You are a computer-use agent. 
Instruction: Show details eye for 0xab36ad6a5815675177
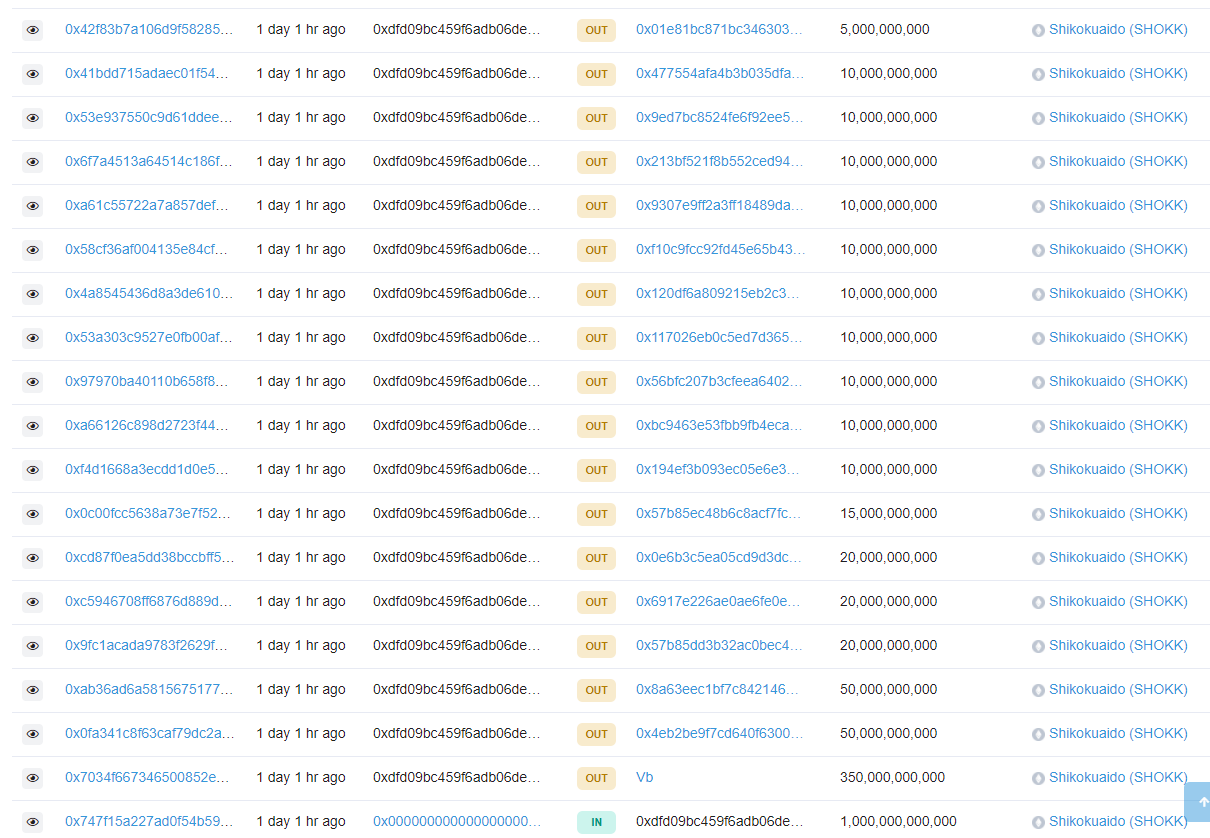click(32, 690)
